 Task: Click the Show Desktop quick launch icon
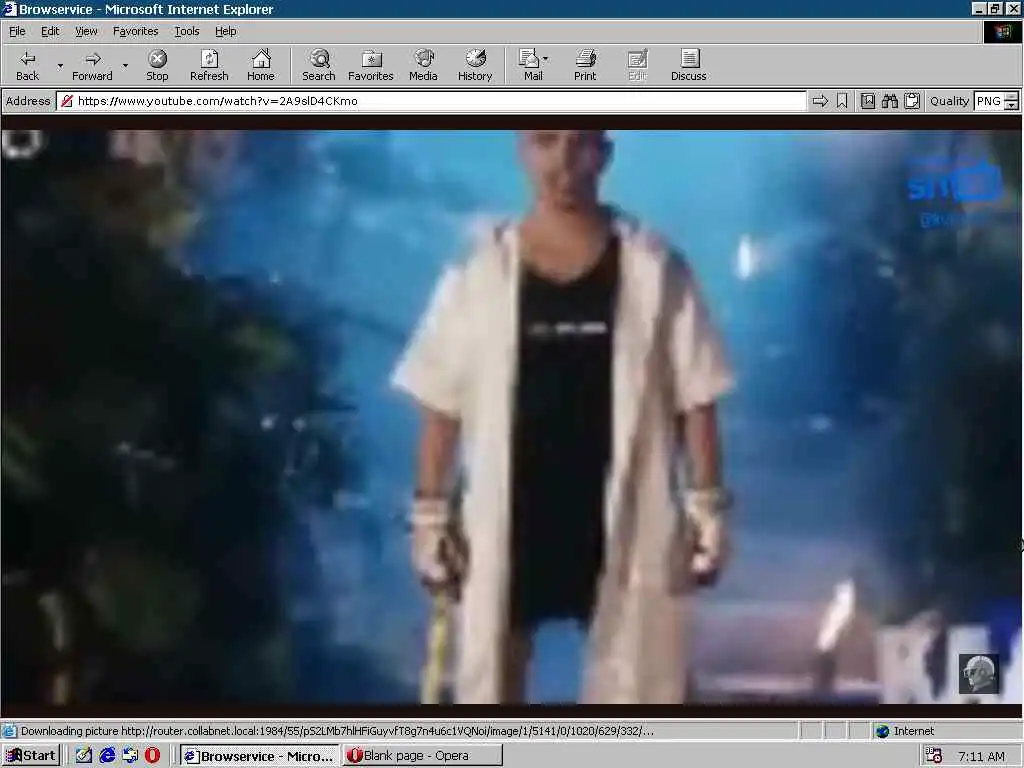pos(130,756)
